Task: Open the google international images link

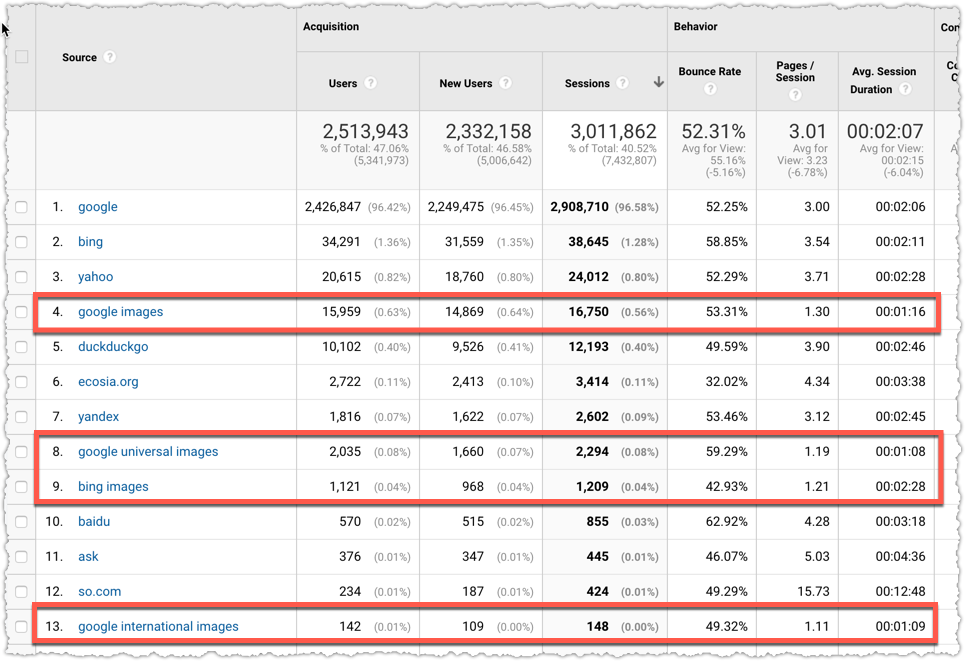Action: point(158,627)
